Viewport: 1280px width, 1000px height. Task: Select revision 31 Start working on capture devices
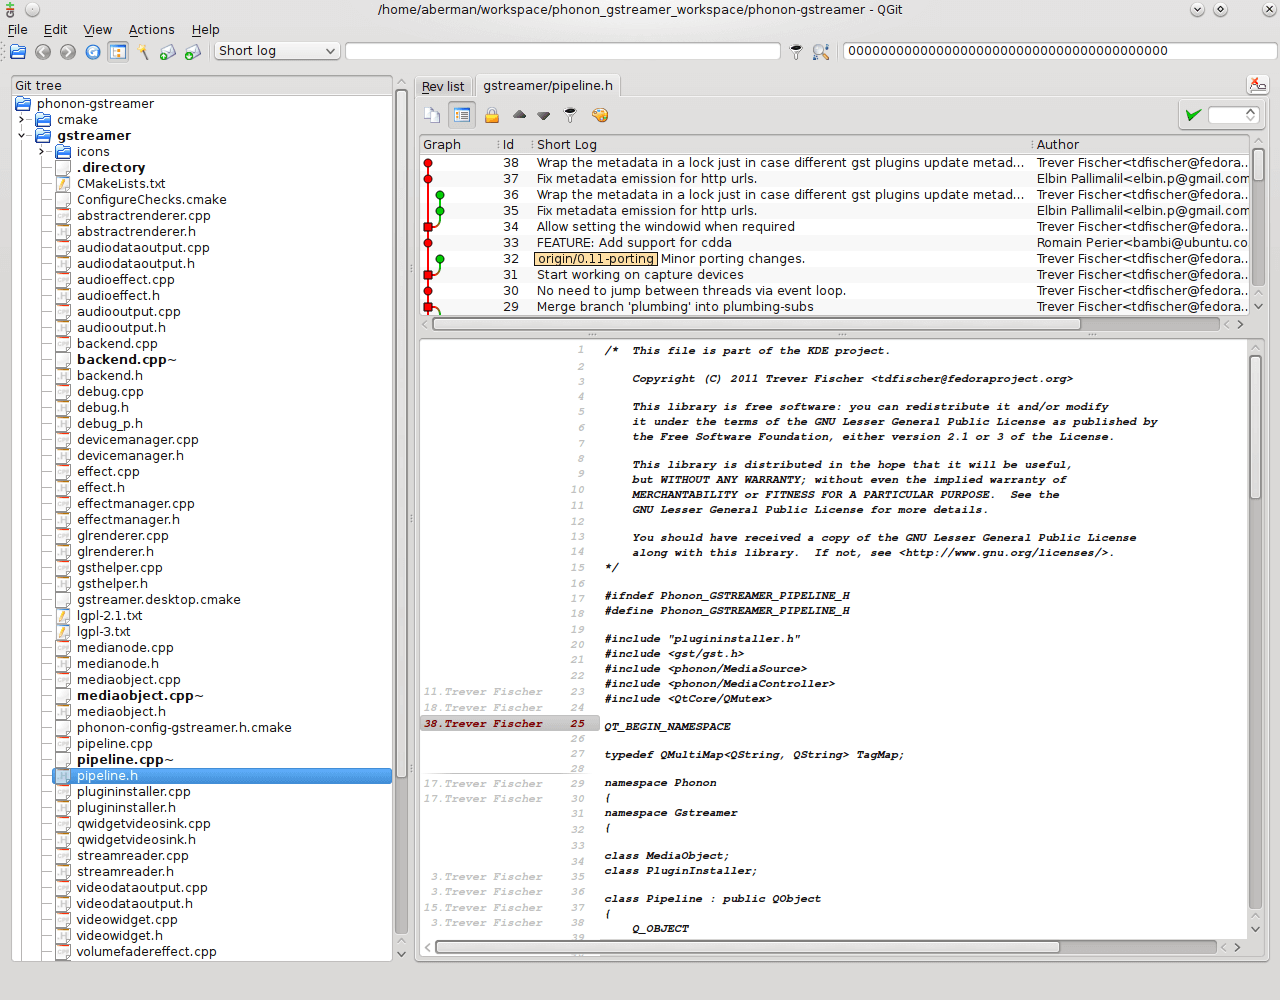coord(835,275)
